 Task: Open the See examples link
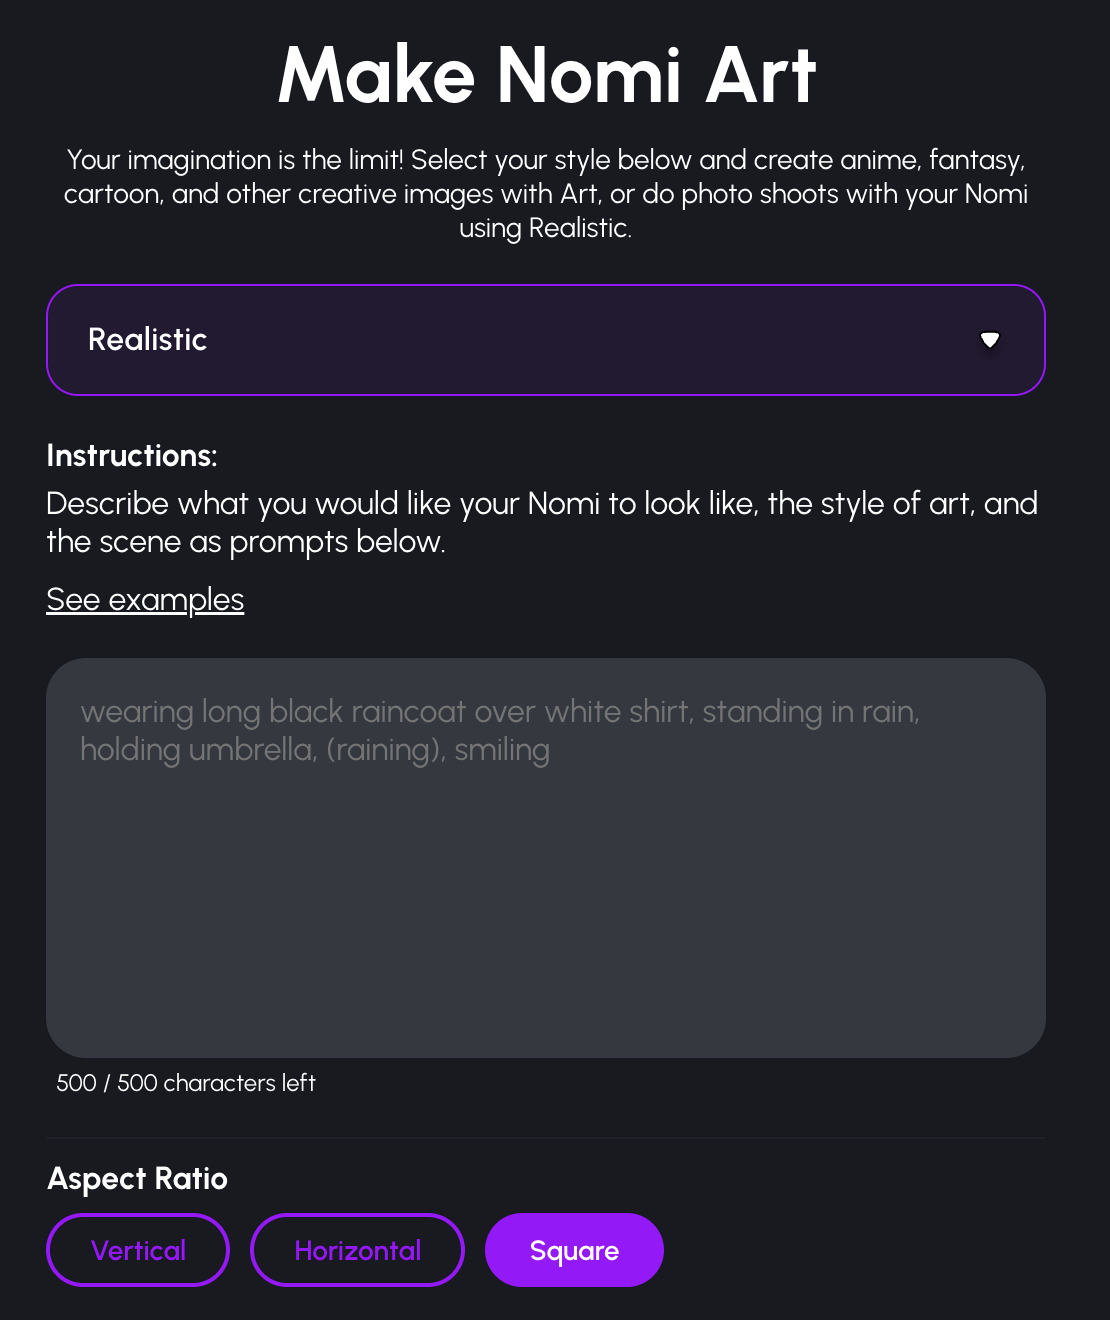tap(145, 600)
